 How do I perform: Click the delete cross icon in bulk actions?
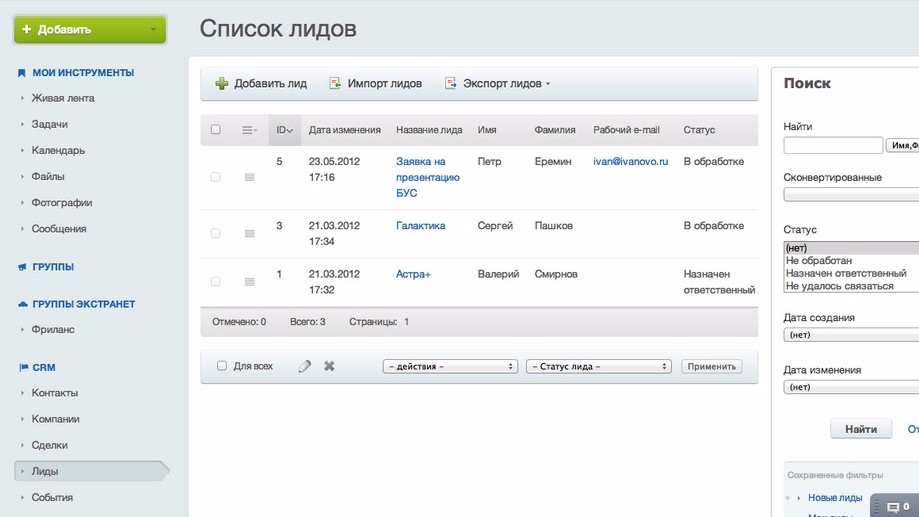329,366
